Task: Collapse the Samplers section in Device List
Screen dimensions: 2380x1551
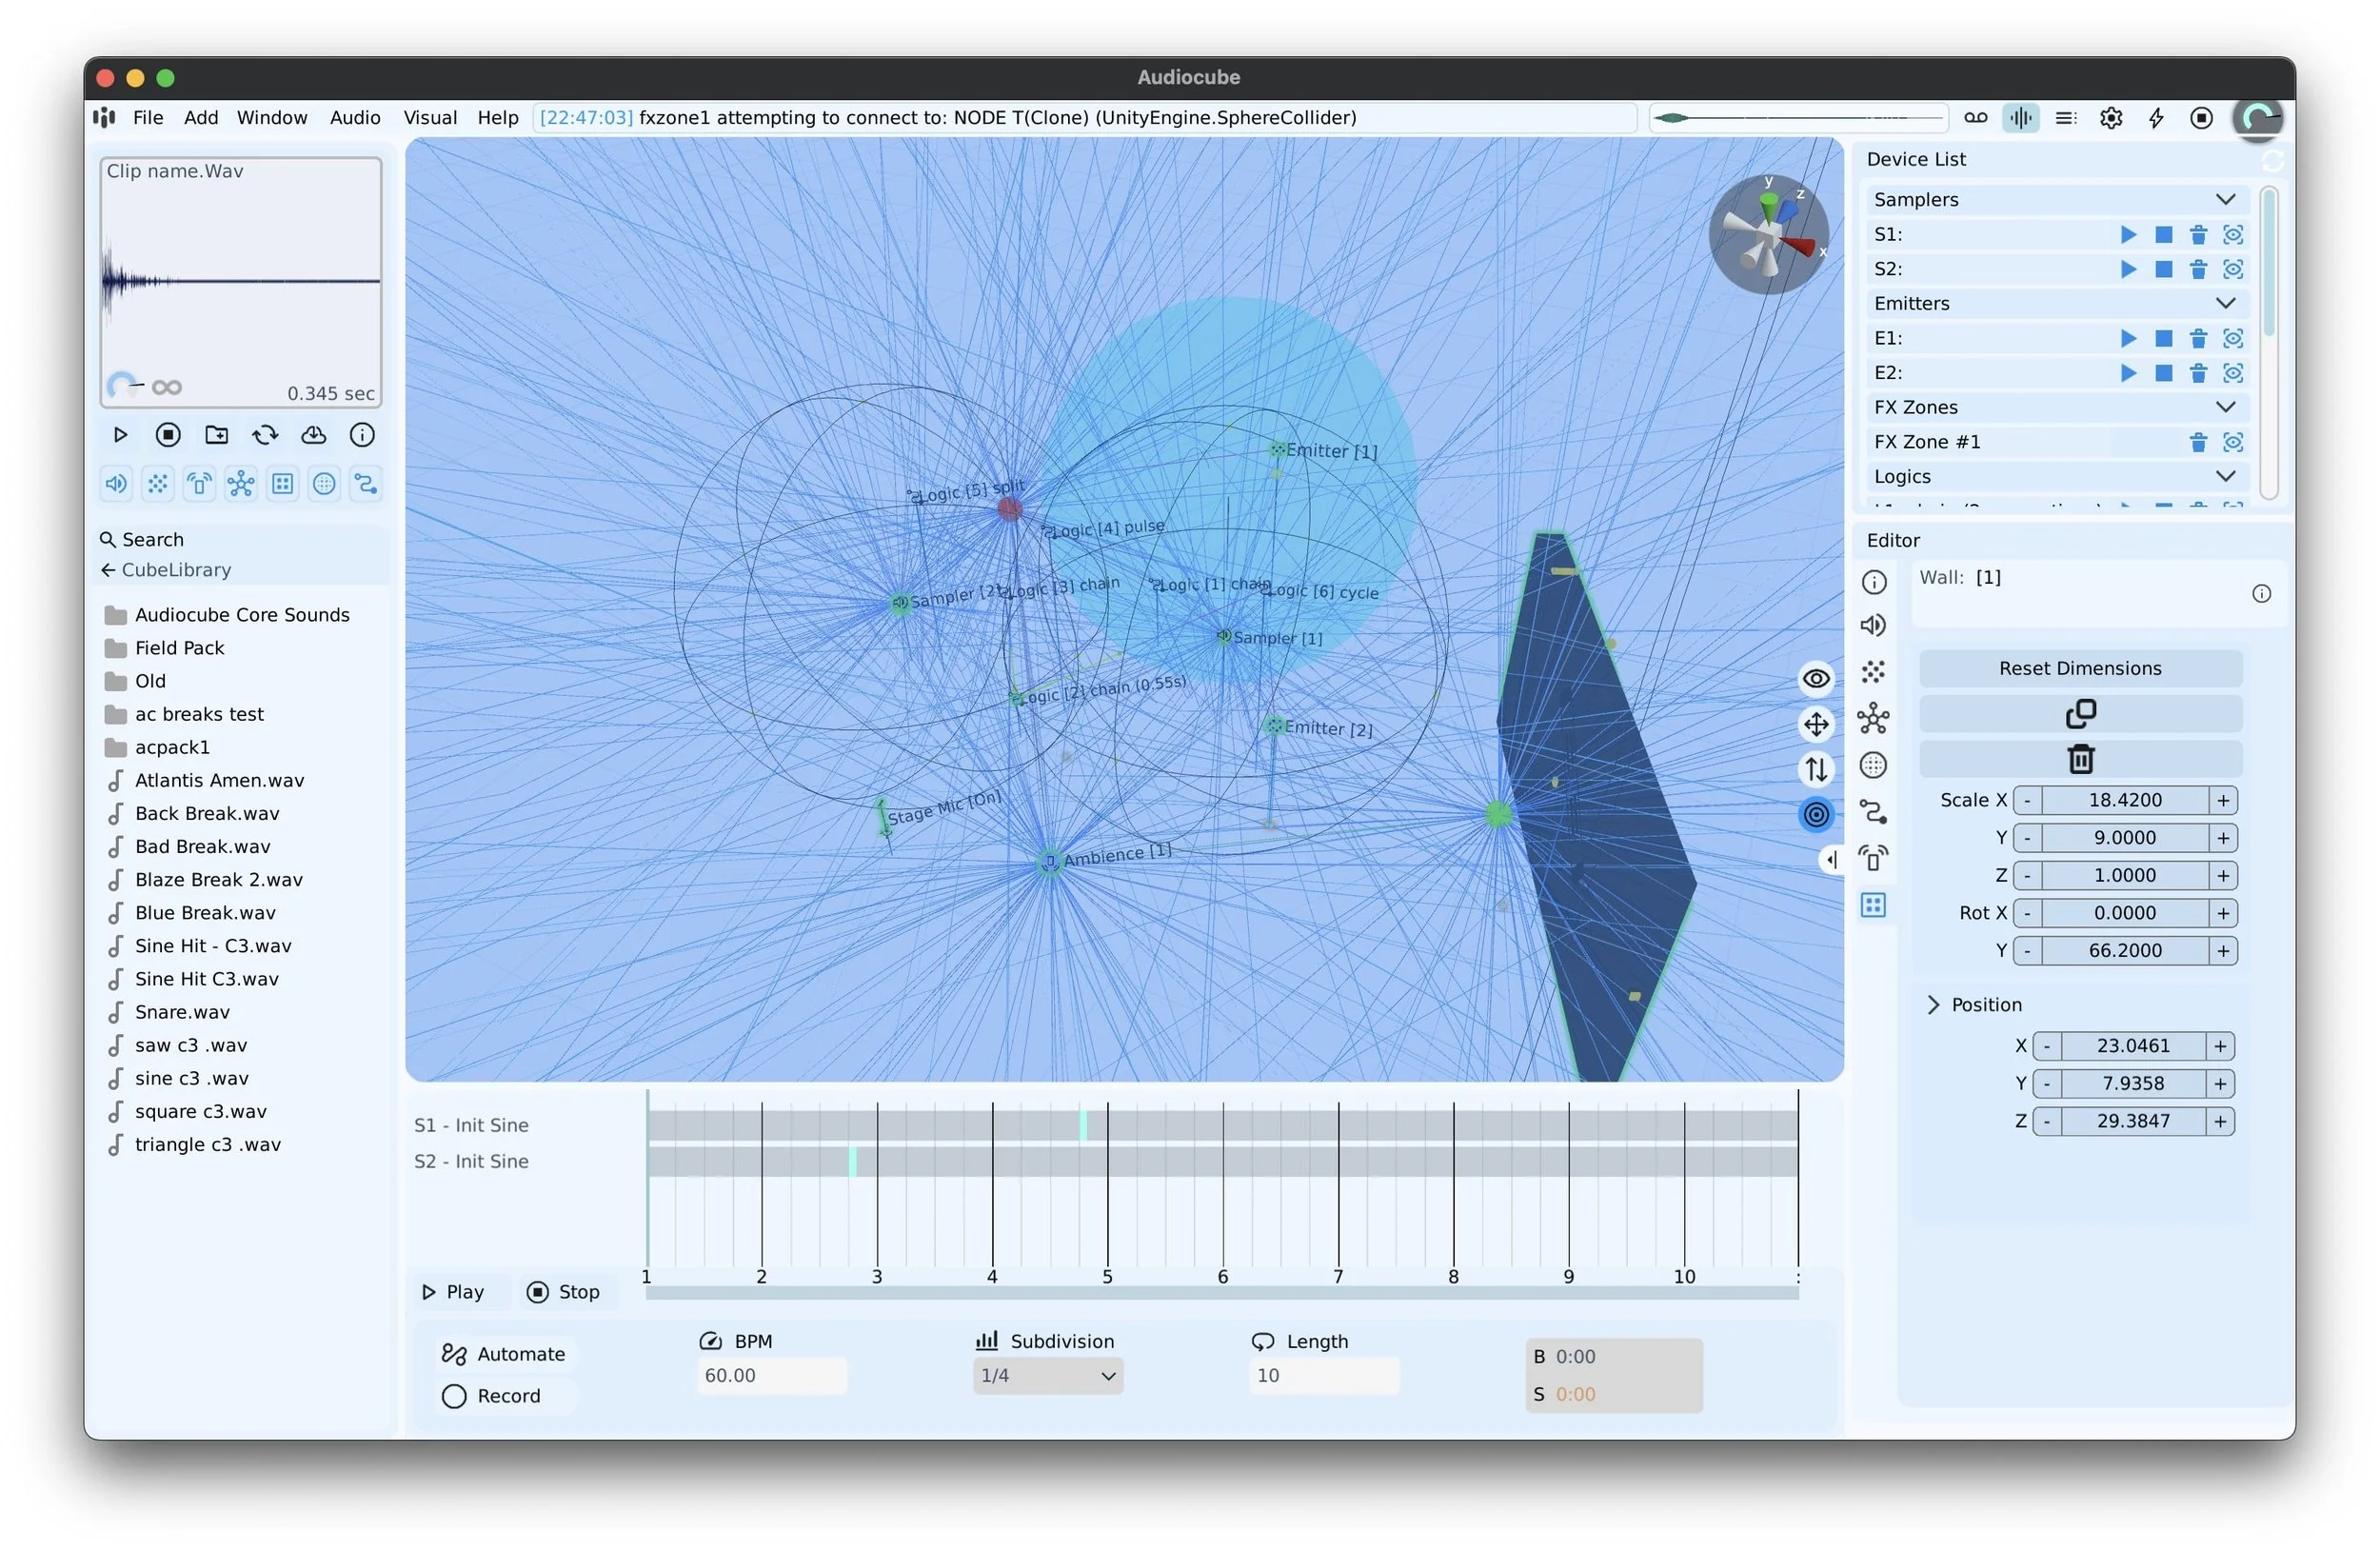Action: pos(2226,199)
